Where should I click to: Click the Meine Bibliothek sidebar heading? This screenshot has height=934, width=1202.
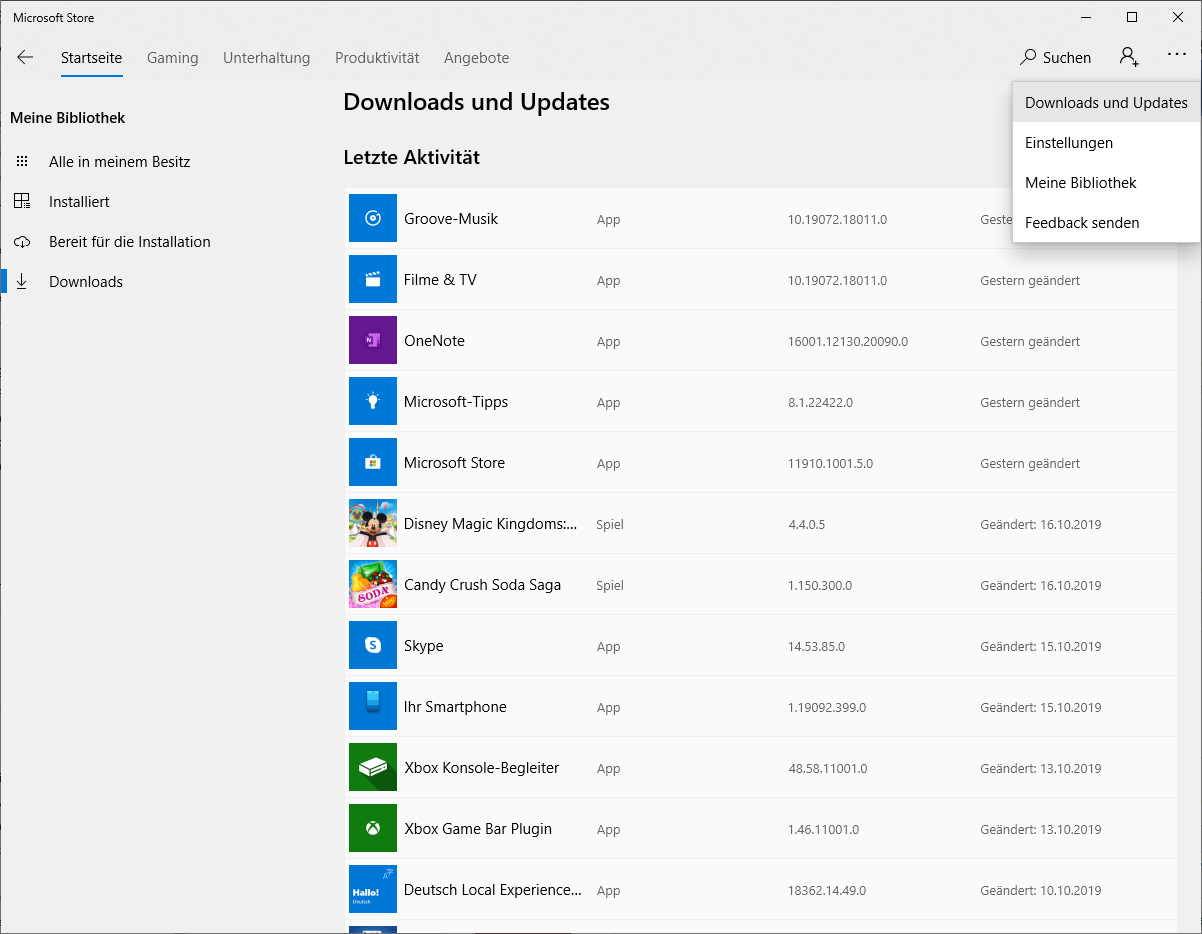point(68,117)
